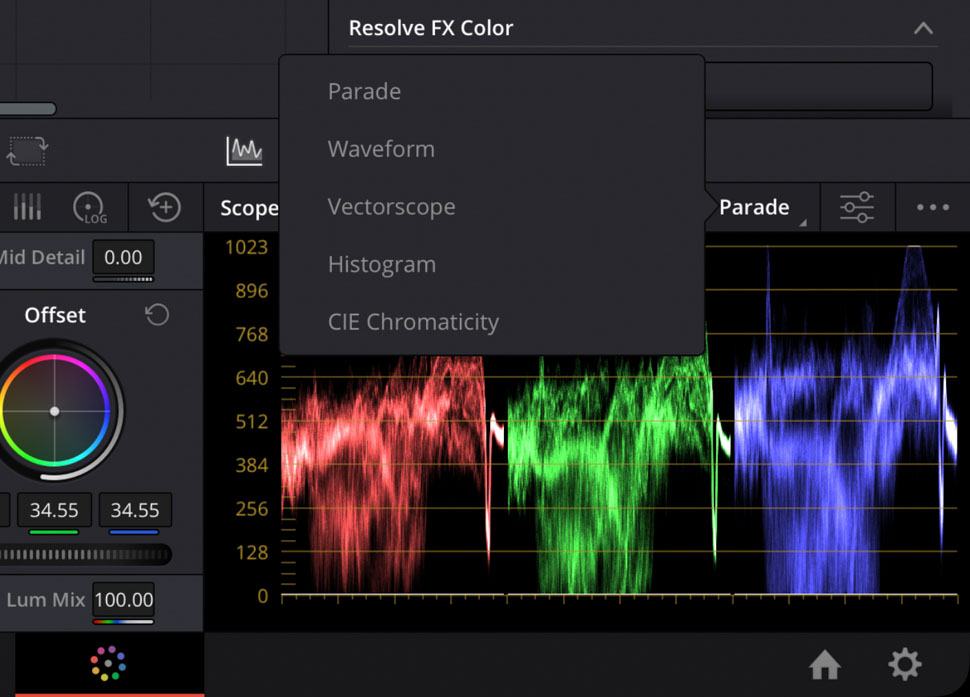This screenshot has height=697, width=970.
Task: Click the Lum Mix 100.00 field
Action: (124, 599)
